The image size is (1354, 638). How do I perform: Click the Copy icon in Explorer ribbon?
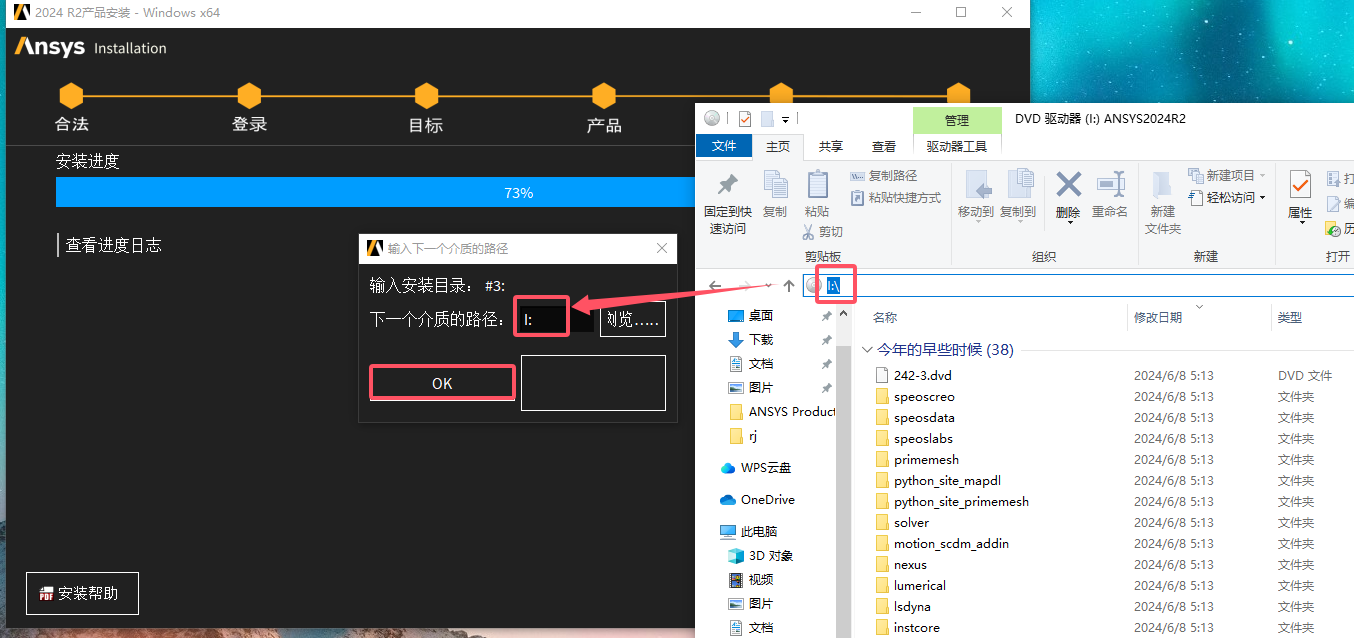pyautogui.click(x=775, y=185)
